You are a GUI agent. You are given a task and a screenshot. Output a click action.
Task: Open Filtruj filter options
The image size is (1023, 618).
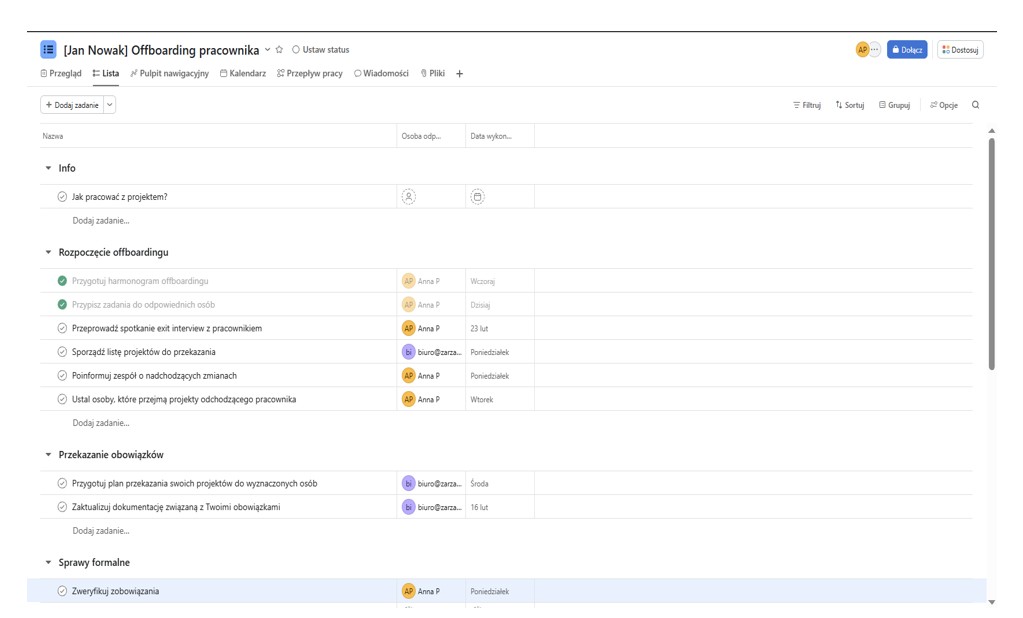point(807,105)
